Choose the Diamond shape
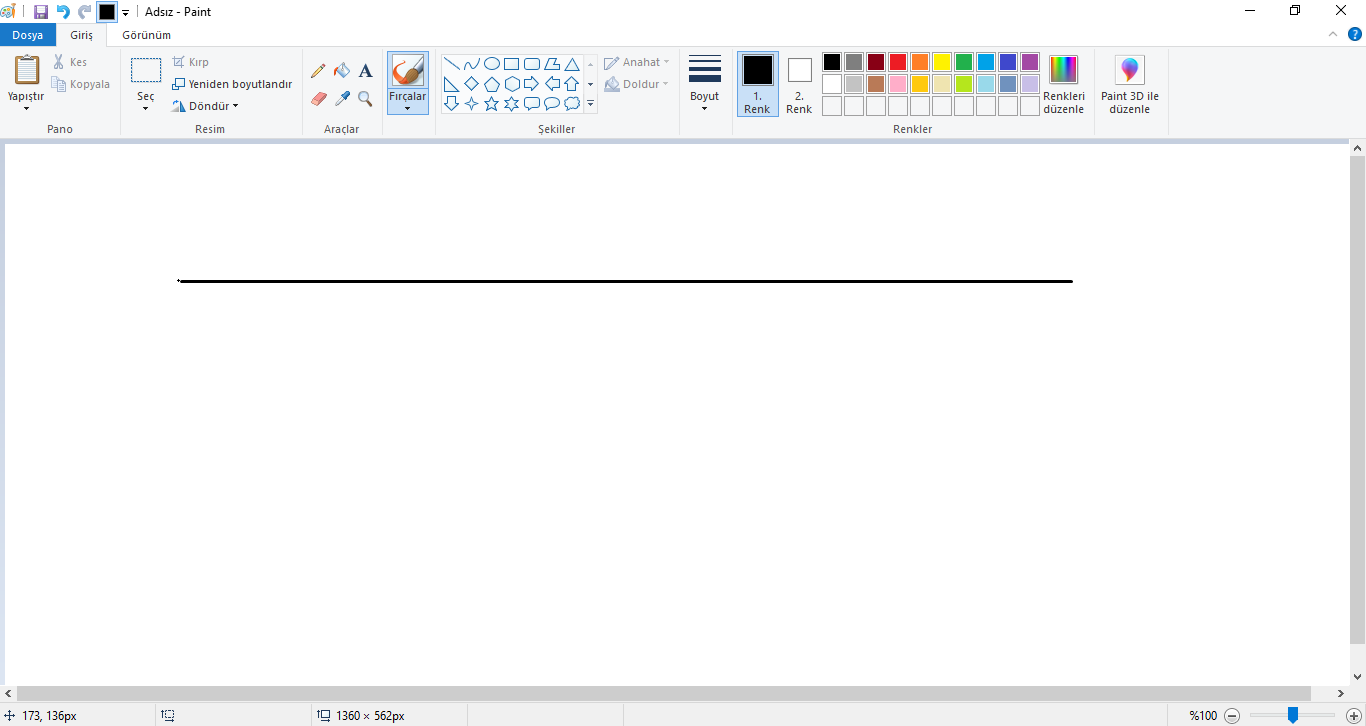This screenshot has width=1366, height=726. (472, 84)
